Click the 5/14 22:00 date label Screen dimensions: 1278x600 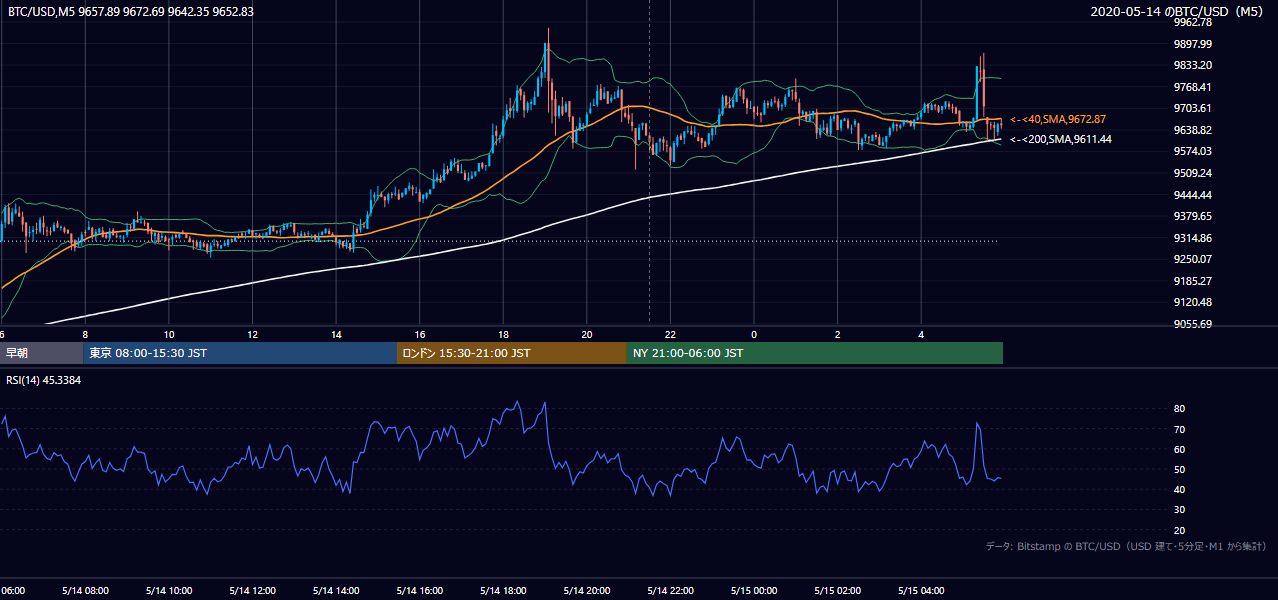pyautogui.click(x=671, y=591)
